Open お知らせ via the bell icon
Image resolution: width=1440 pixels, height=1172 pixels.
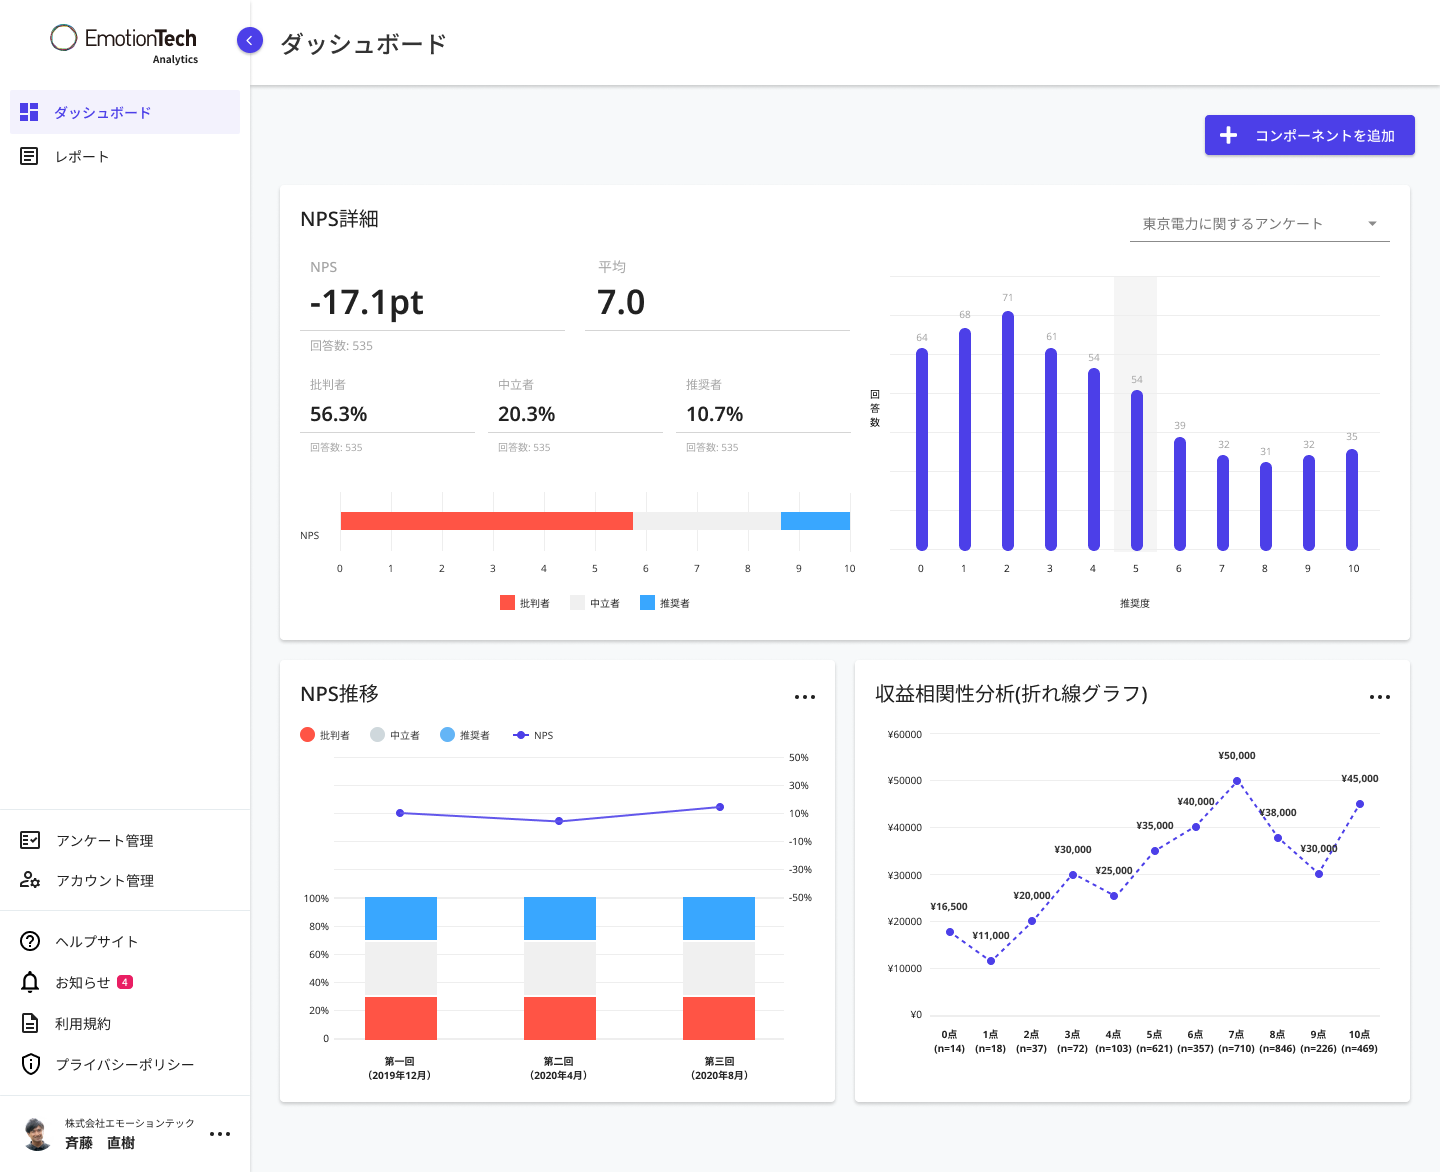point(29,982)
